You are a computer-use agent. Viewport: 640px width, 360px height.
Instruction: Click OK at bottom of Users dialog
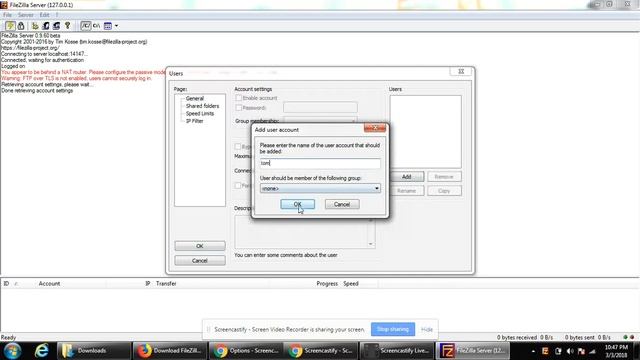click(x=200, y=246)
